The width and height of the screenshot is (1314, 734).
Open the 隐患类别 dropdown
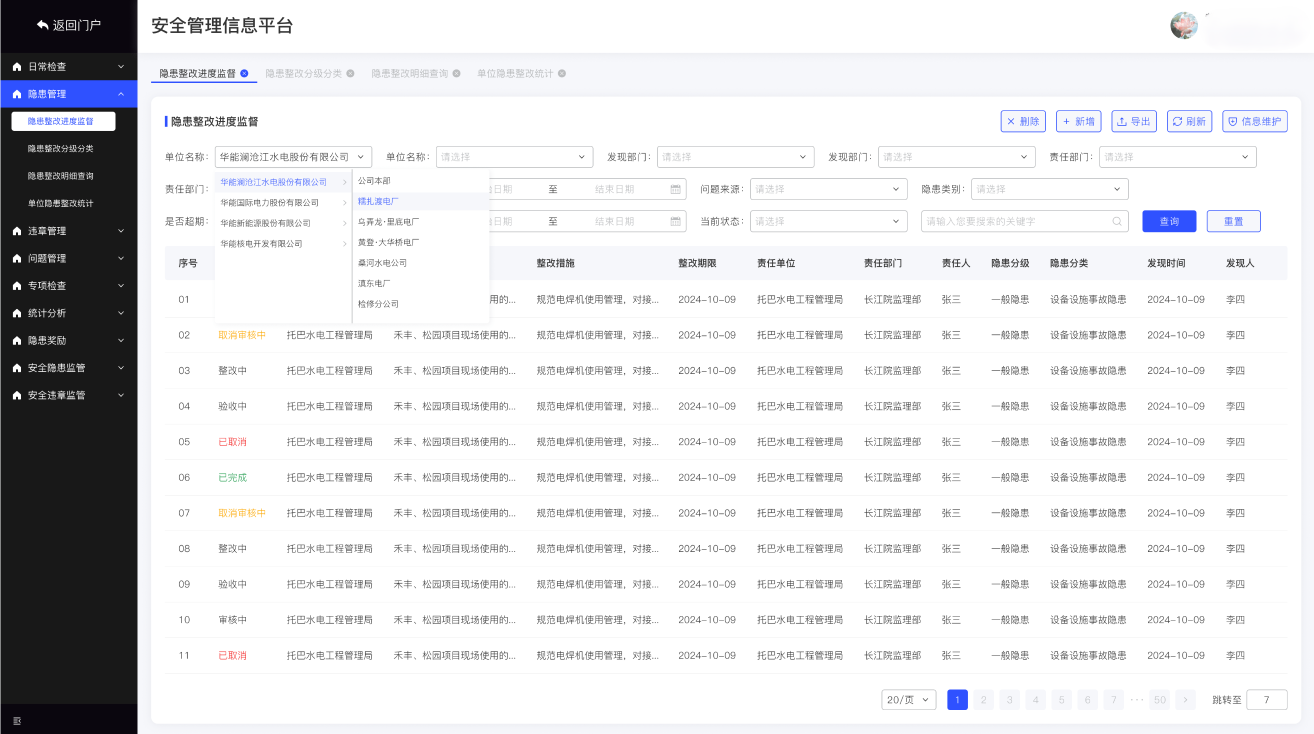tap(1049, 189)
